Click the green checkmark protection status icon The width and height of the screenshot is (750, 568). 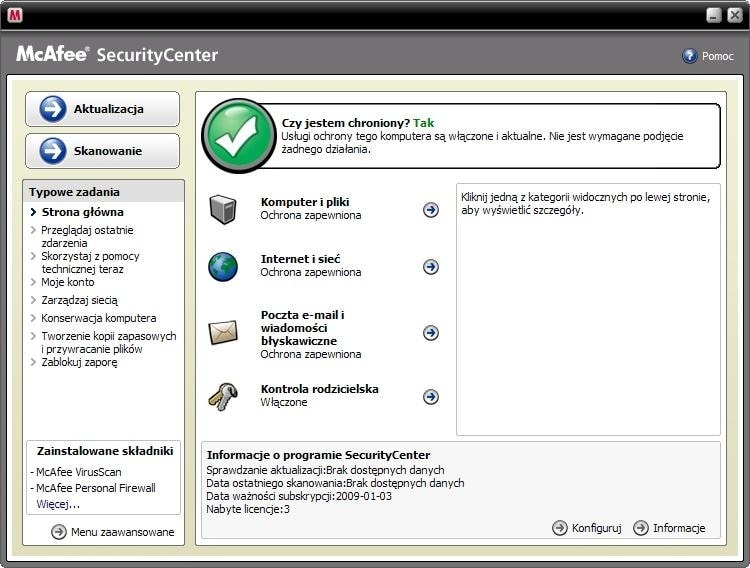coord(236,136)
